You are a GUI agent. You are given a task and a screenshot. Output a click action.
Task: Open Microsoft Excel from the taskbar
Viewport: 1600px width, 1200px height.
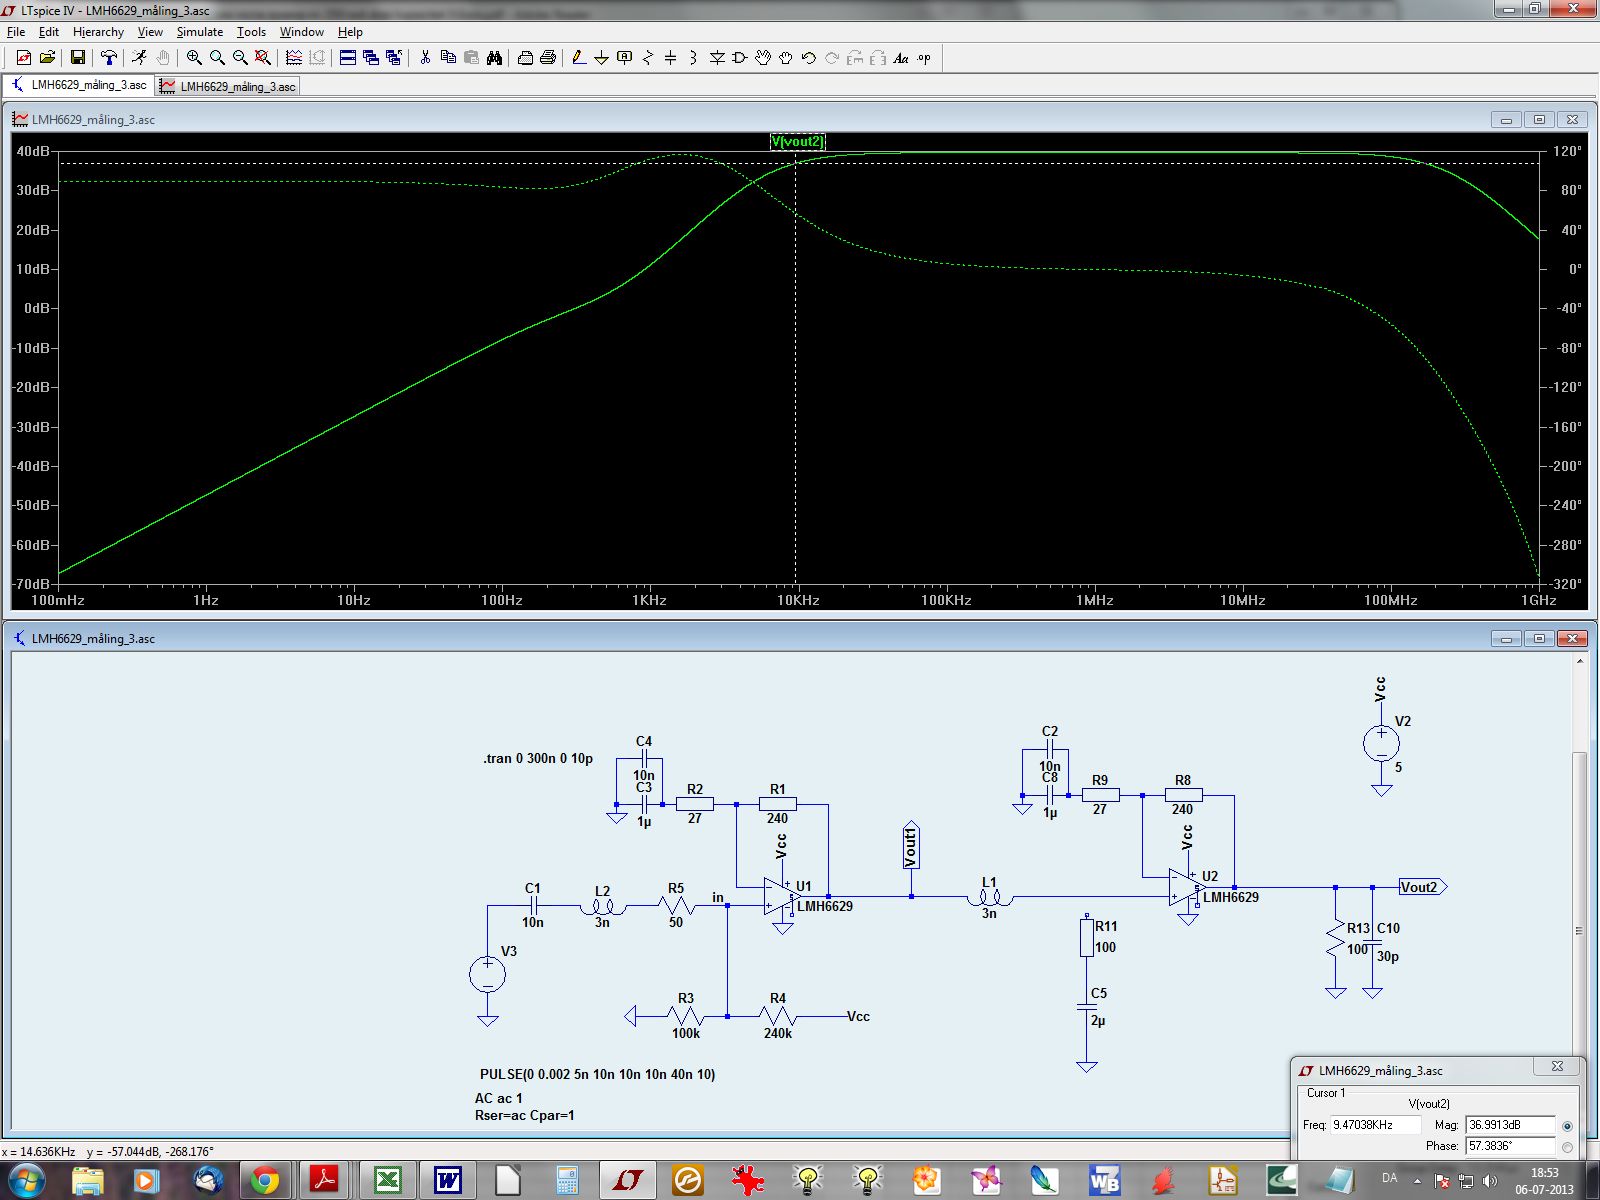[x=387, y=1180]
